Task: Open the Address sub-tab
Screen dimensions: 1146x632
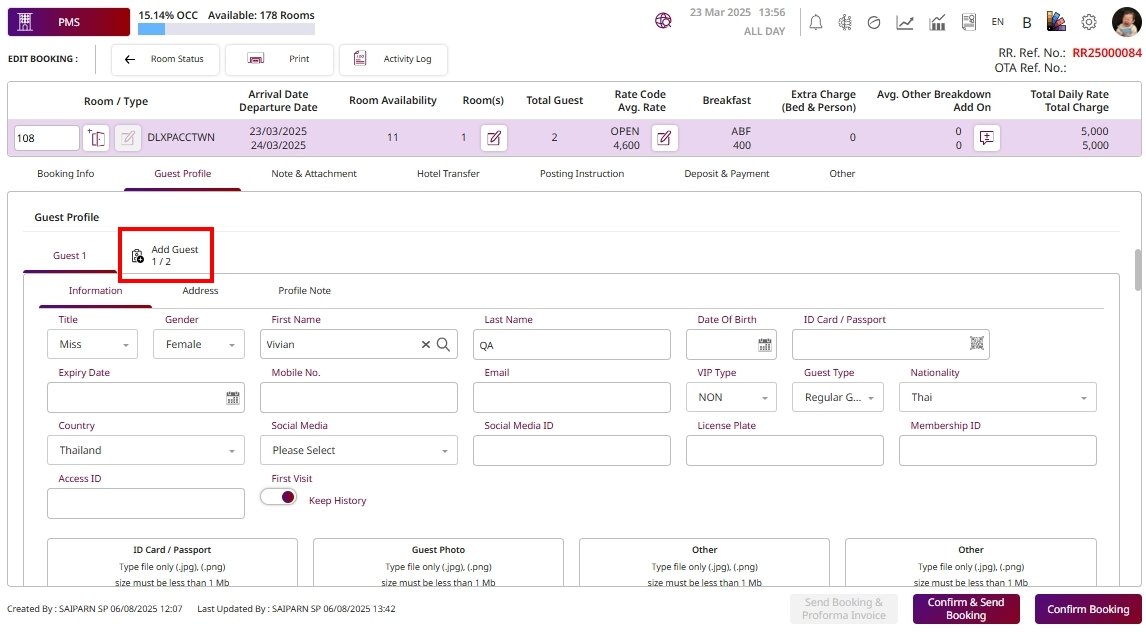Action: tap(200, 291)
